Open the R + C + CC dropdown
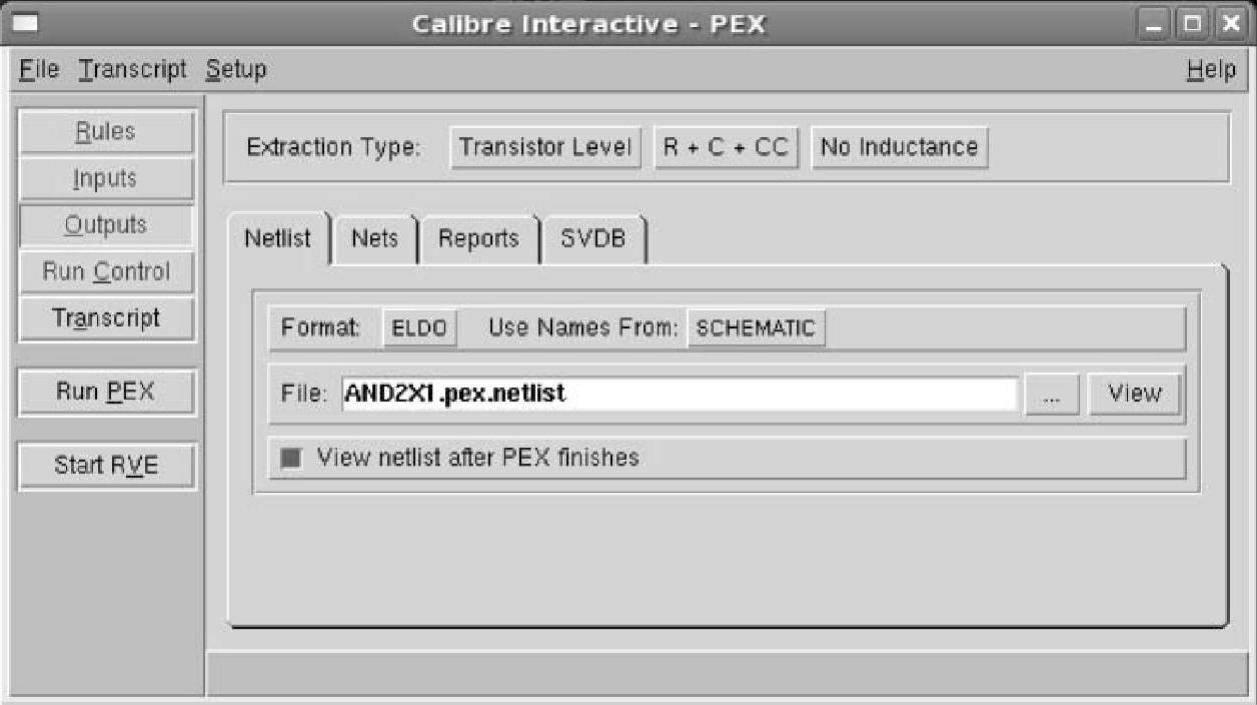 click(x=726, y=147)
